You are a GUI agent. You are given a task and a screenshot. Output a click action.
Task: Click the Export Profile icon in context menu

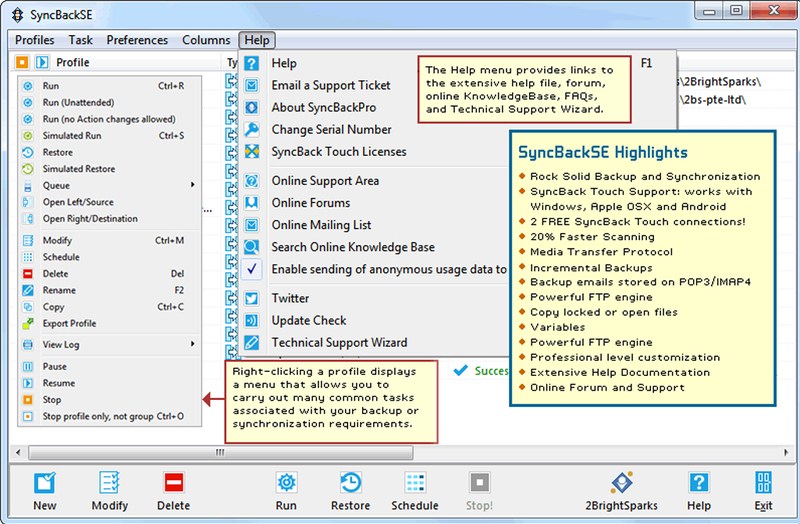point(28,323)
